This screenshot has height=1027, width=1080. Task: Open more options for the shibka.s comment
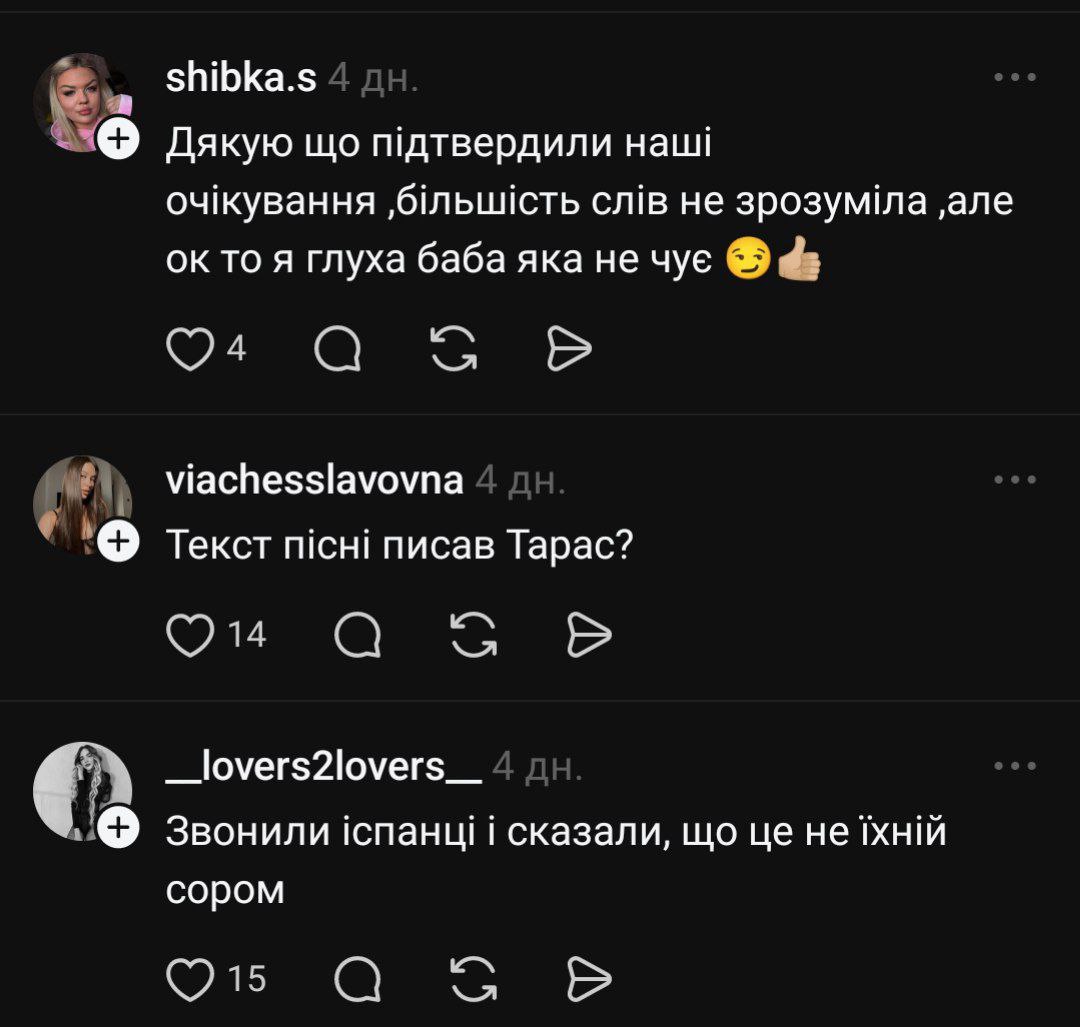1015,78
